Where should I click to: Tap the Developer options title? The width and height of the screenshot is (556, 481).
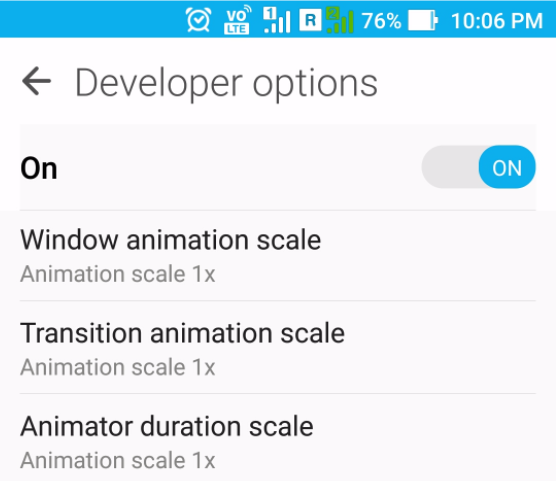pyautogui.click(x=226, y=84)
